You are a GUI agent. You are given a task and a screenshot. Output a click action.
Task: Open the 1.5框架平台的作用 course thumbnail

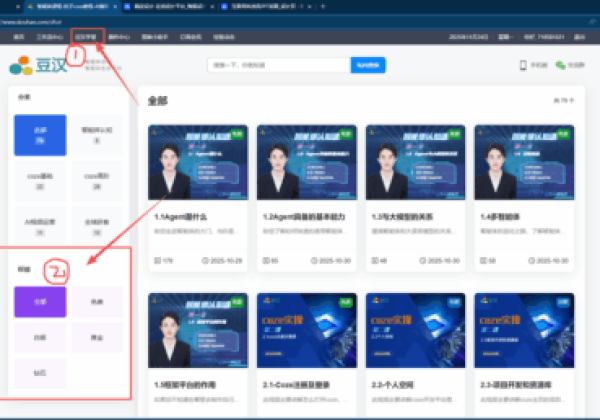pos(198,330)
